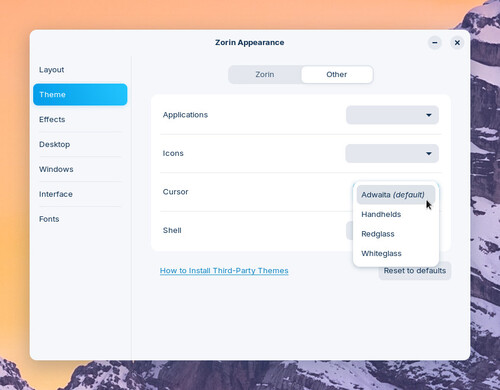Switch to the Zorin tab
This screenshot has width=500, height=390.
[265, 74]
